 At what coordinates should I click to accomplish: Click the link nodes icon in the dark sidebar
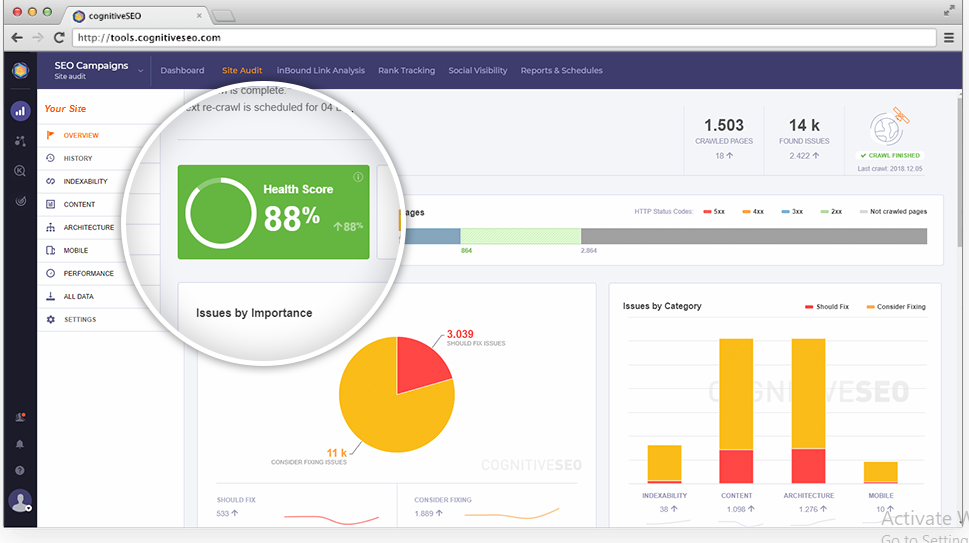20,141
